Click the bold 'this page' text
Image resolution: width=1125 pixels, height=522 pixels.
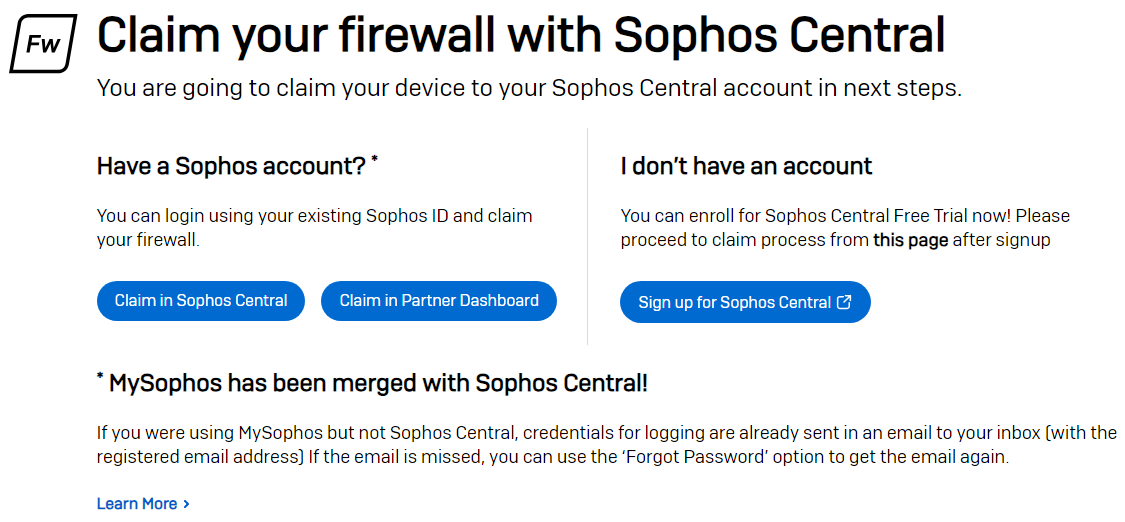click(910, 240)
